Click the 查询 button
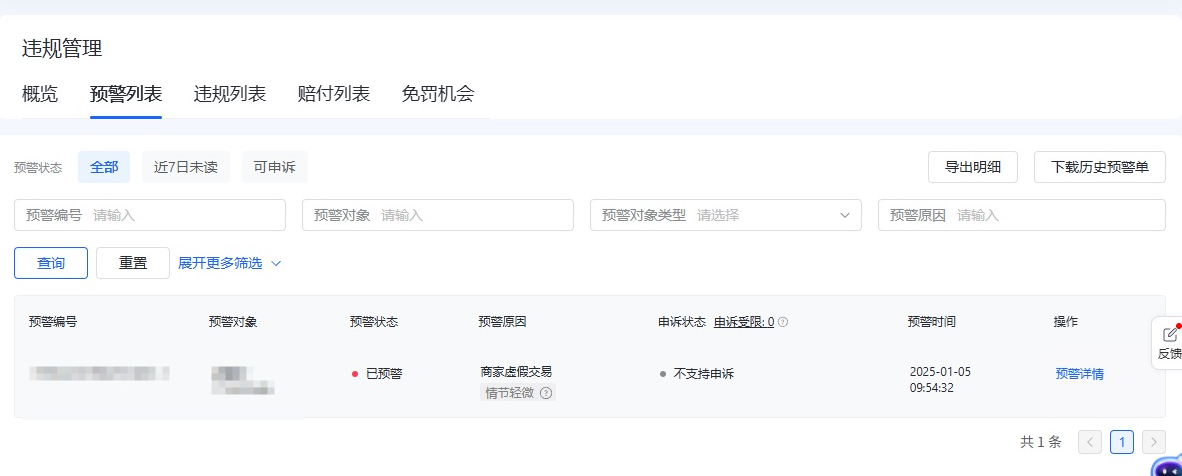The height and width of the screenshot is (476, 1182). tap(51, 263)
